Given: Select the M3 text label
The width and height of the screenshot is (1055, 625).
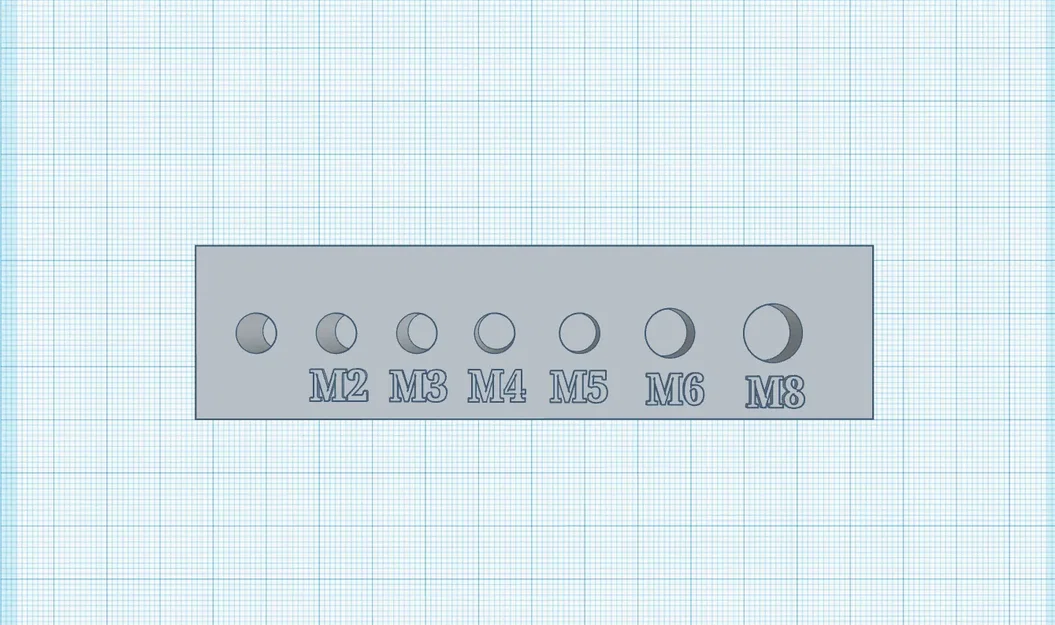Looking at the screenshot, I should tap(418, 386).
